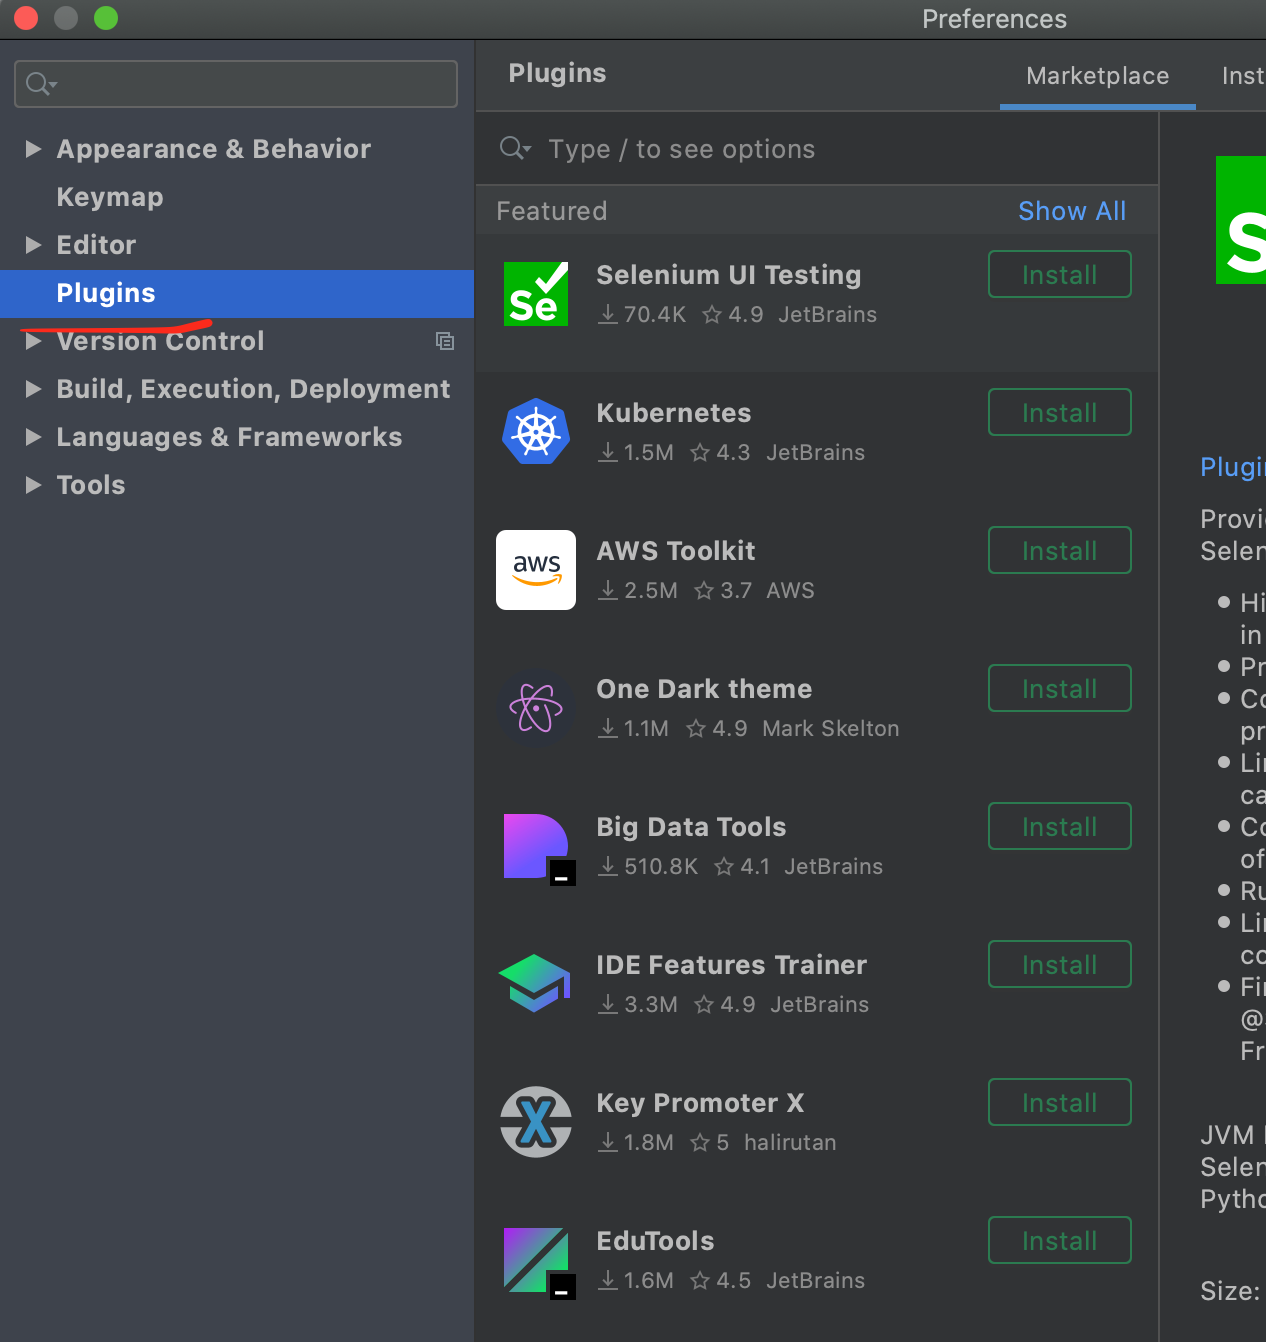The image size is (1266, 1342).
Task: Install the EduTools plugin
Action: click(1059, 1240)
